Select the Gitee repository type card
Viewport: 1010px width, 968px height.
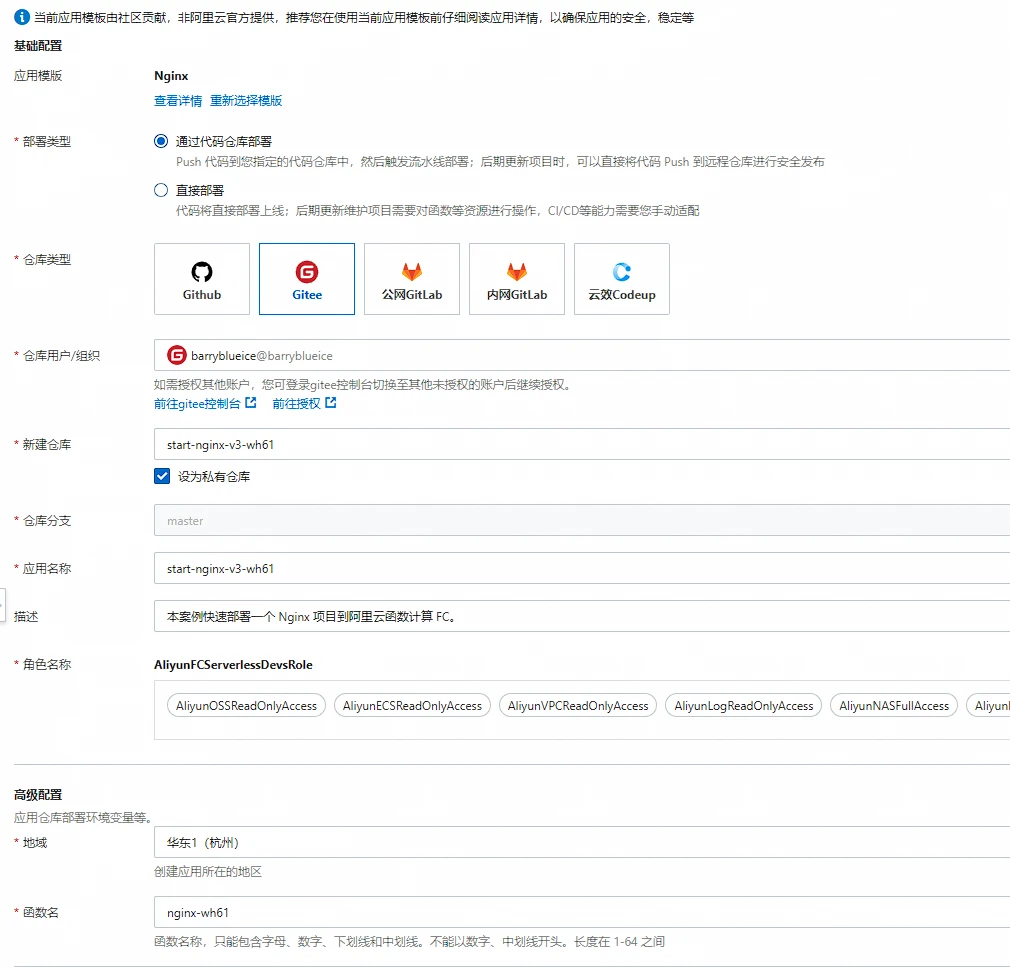(x=307, y=279)
